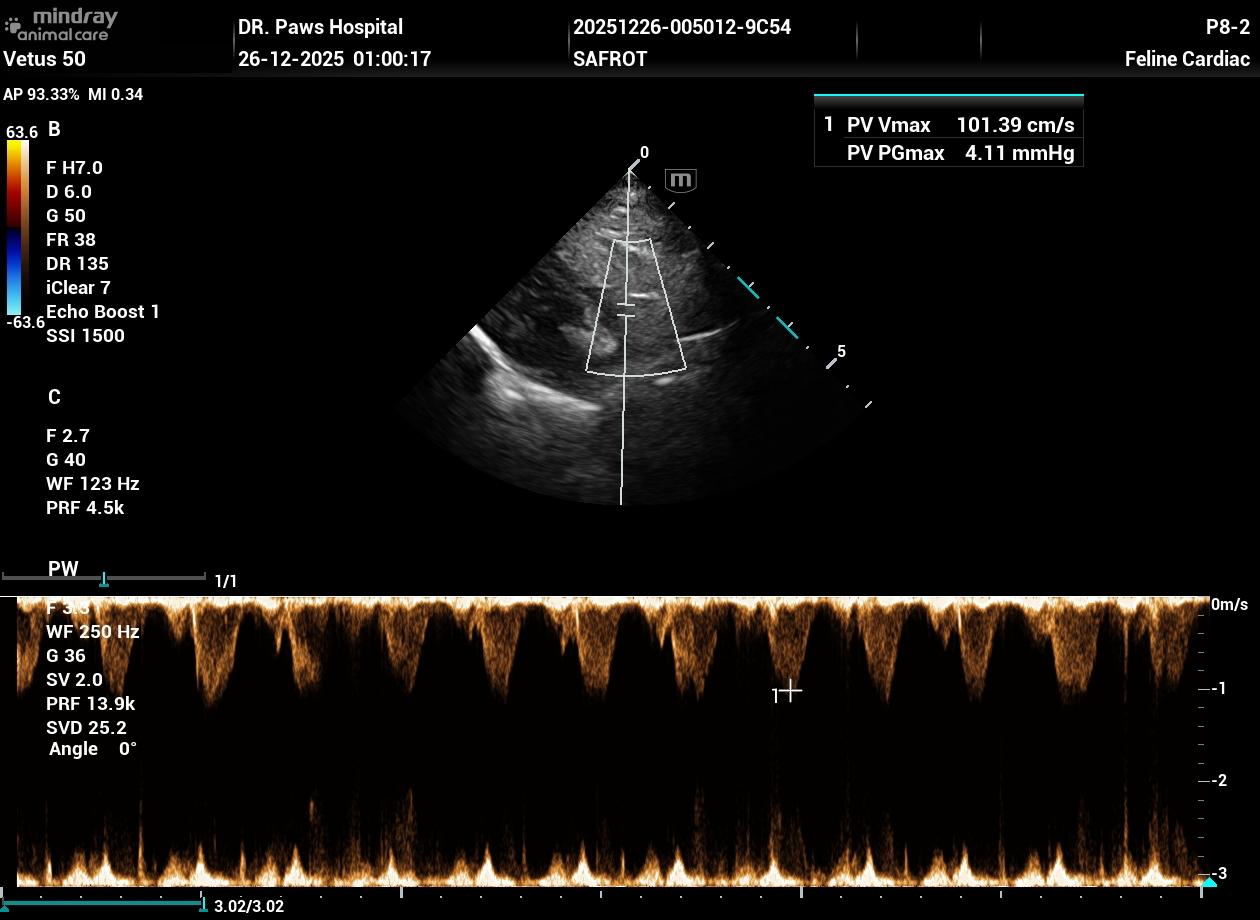Click the cyan baseline triangle at bottom right

1208,883
